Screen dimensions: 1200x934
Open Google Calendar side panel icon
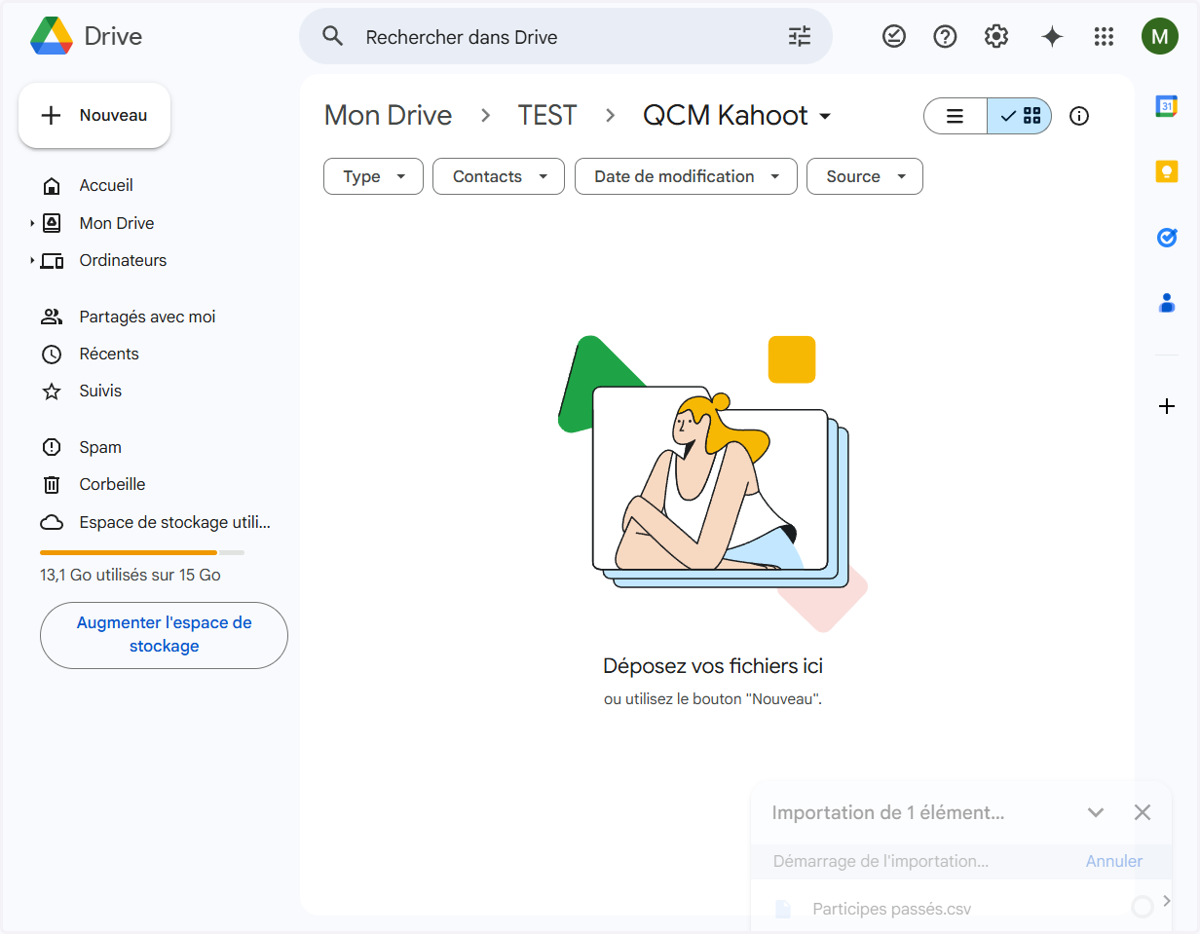click(1166, 106)
